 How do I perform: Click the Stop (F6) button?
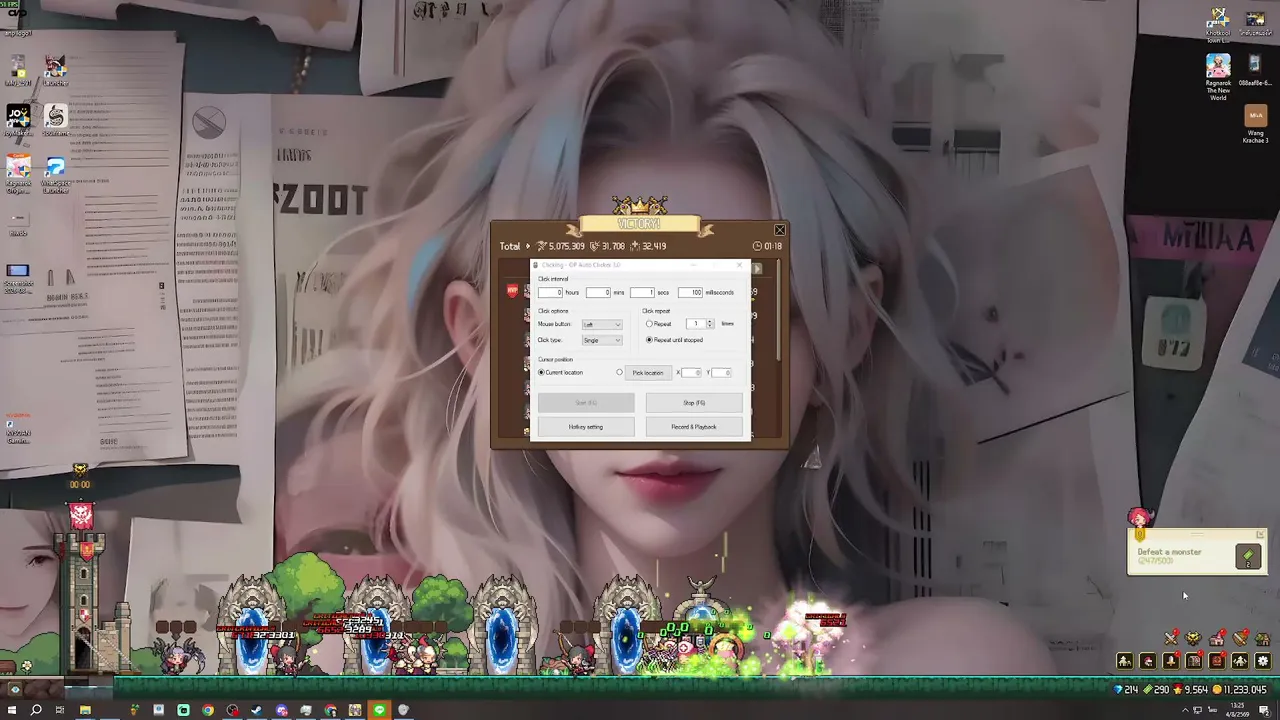(x=694, y=403)
